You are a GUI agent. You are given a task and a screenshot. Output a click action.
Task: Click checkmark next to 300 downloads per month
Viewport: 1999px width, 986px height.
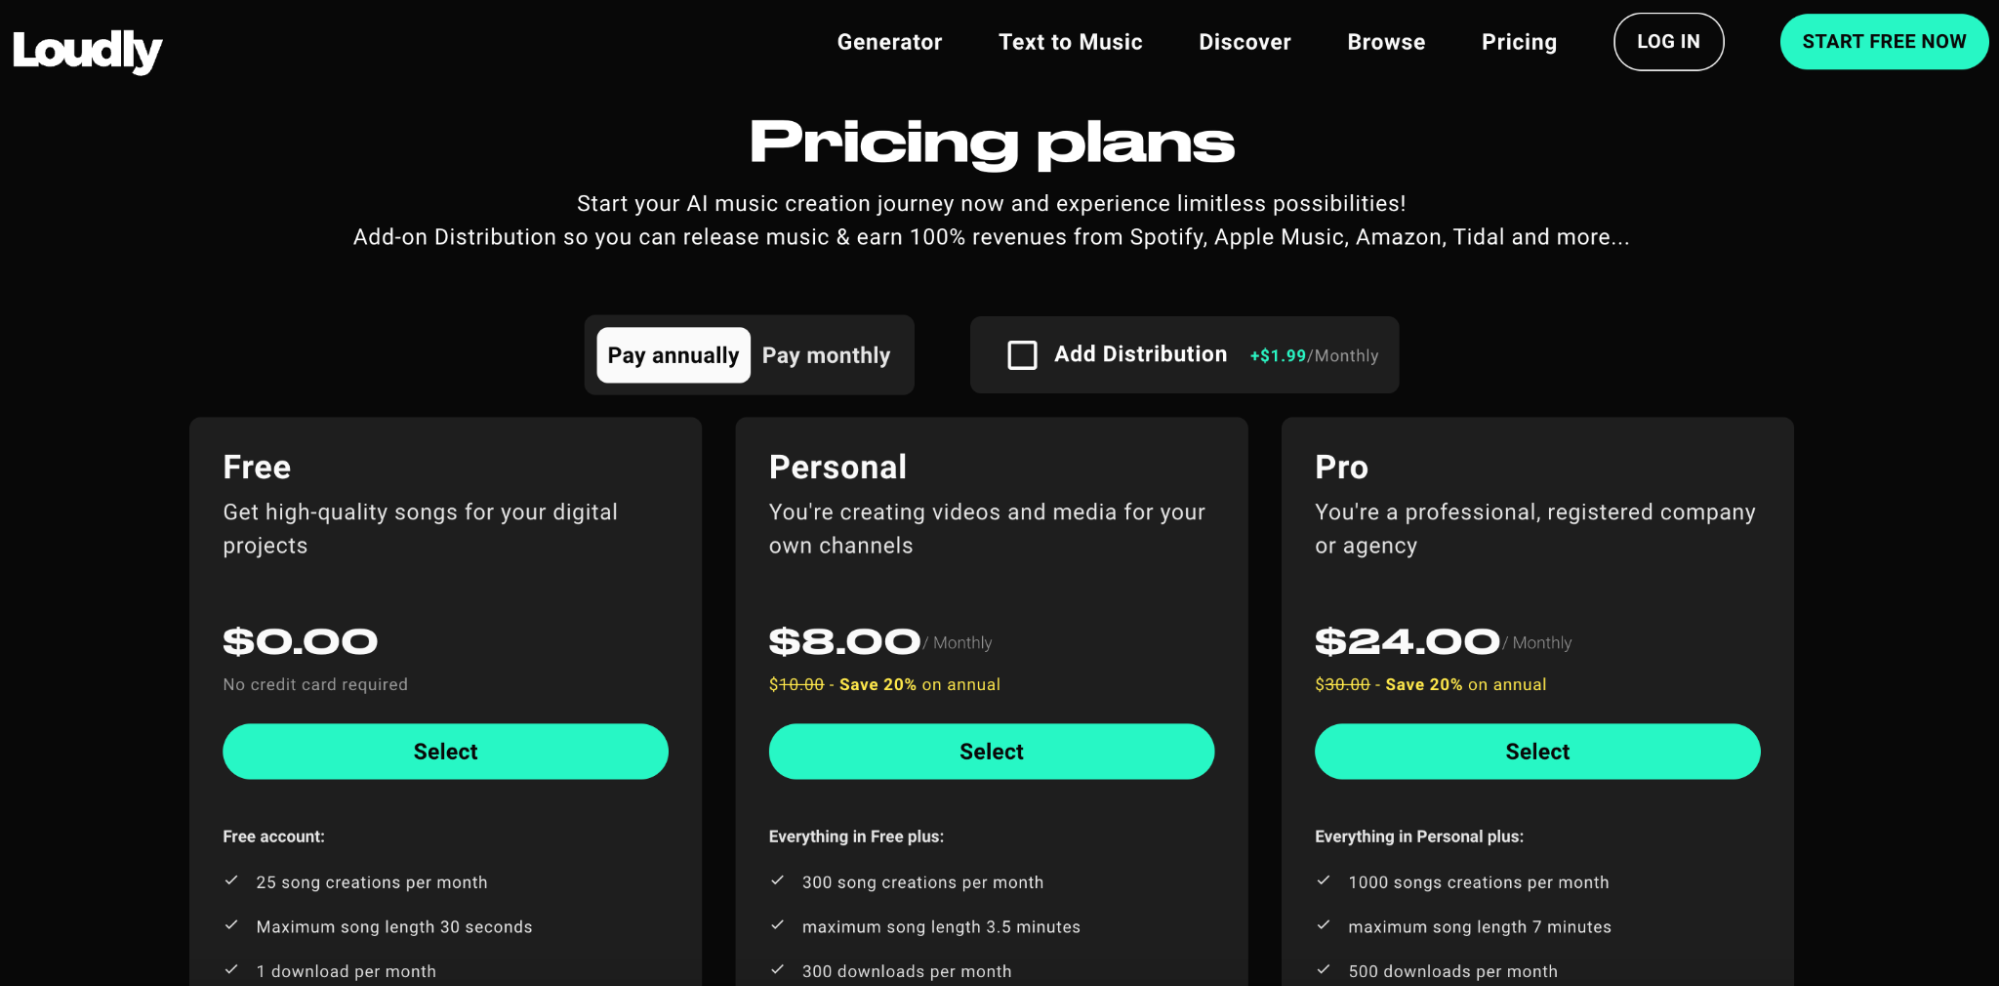tap(778, 970)
